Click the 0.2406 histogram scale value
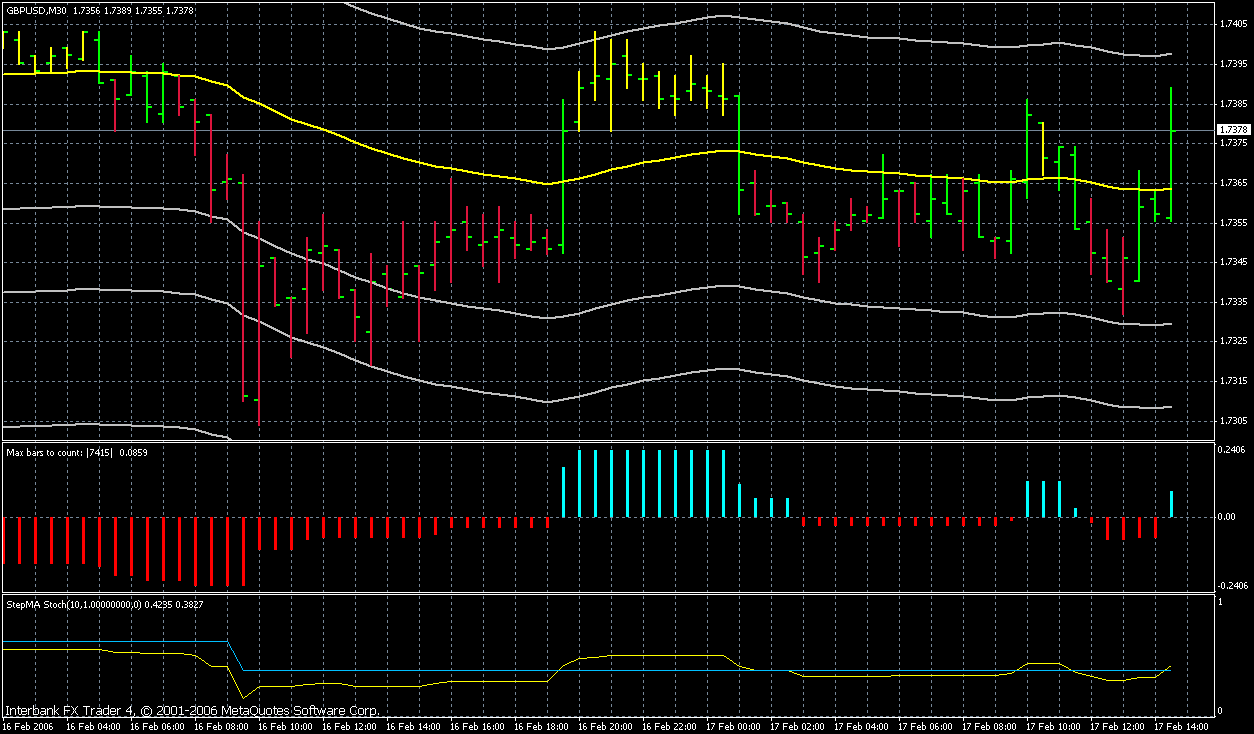The height and width of the screenshot is (734, 1254). 1233,450
